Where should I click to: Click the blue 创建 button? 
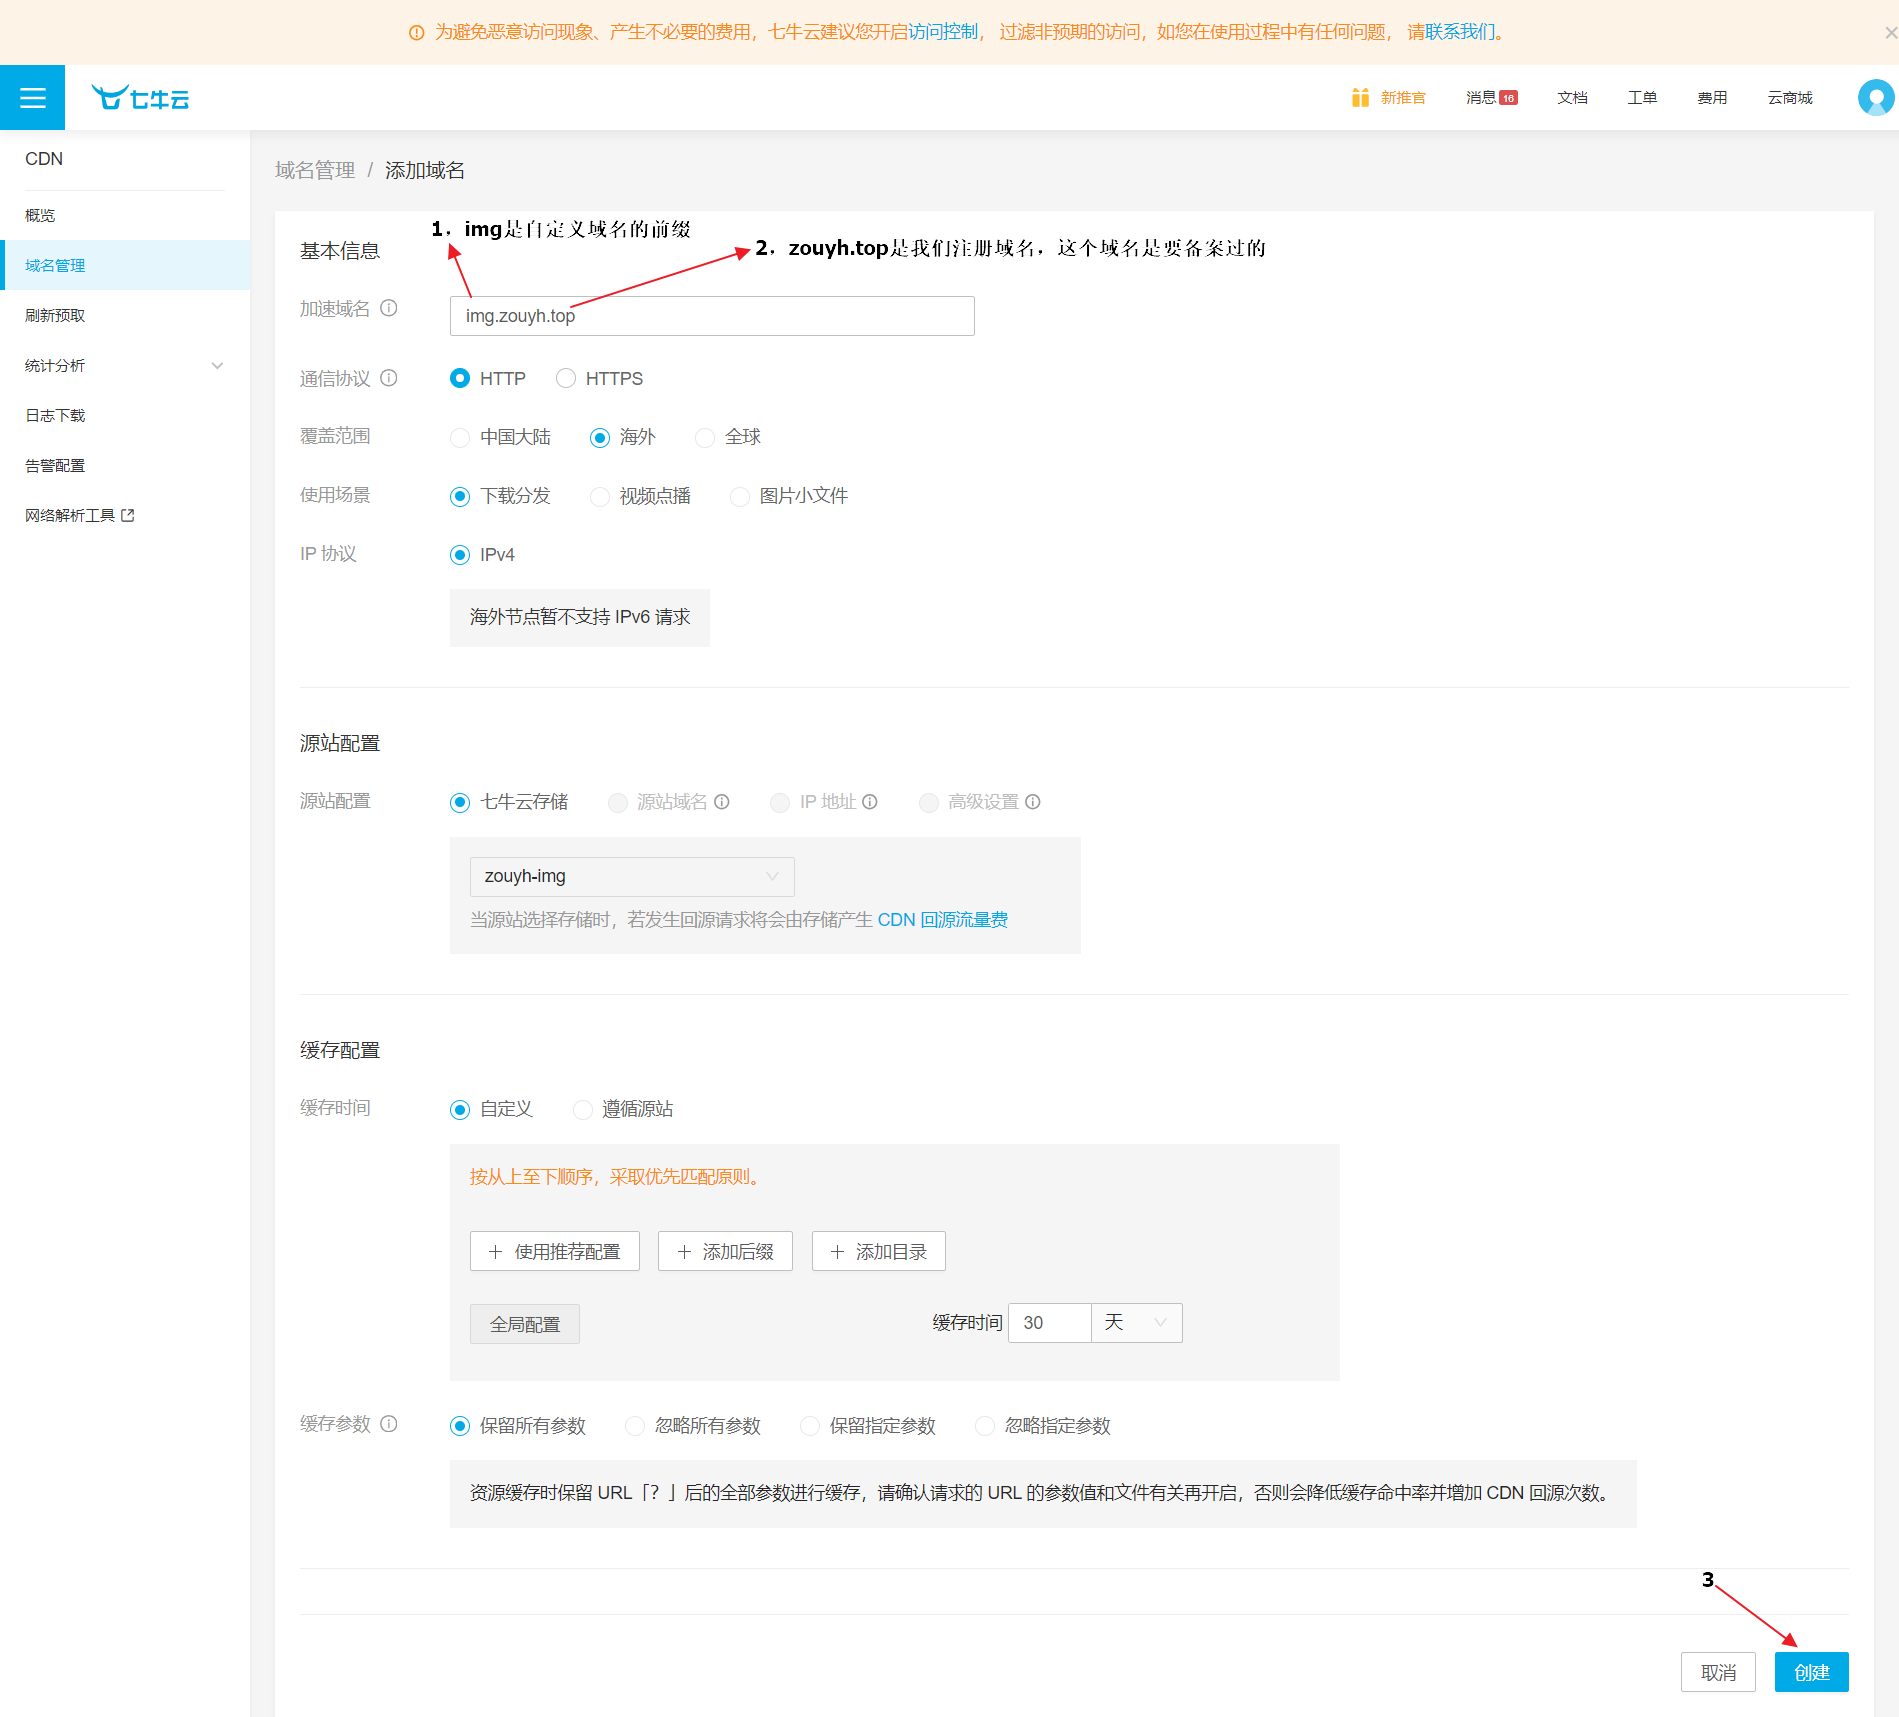(x=1811, y=1673)
